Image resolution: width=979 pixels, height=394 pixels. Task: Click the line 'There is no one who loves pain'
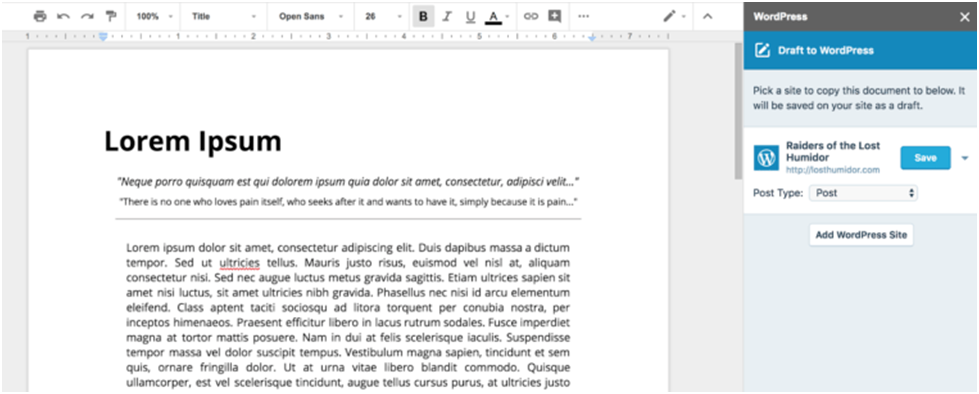348,202
